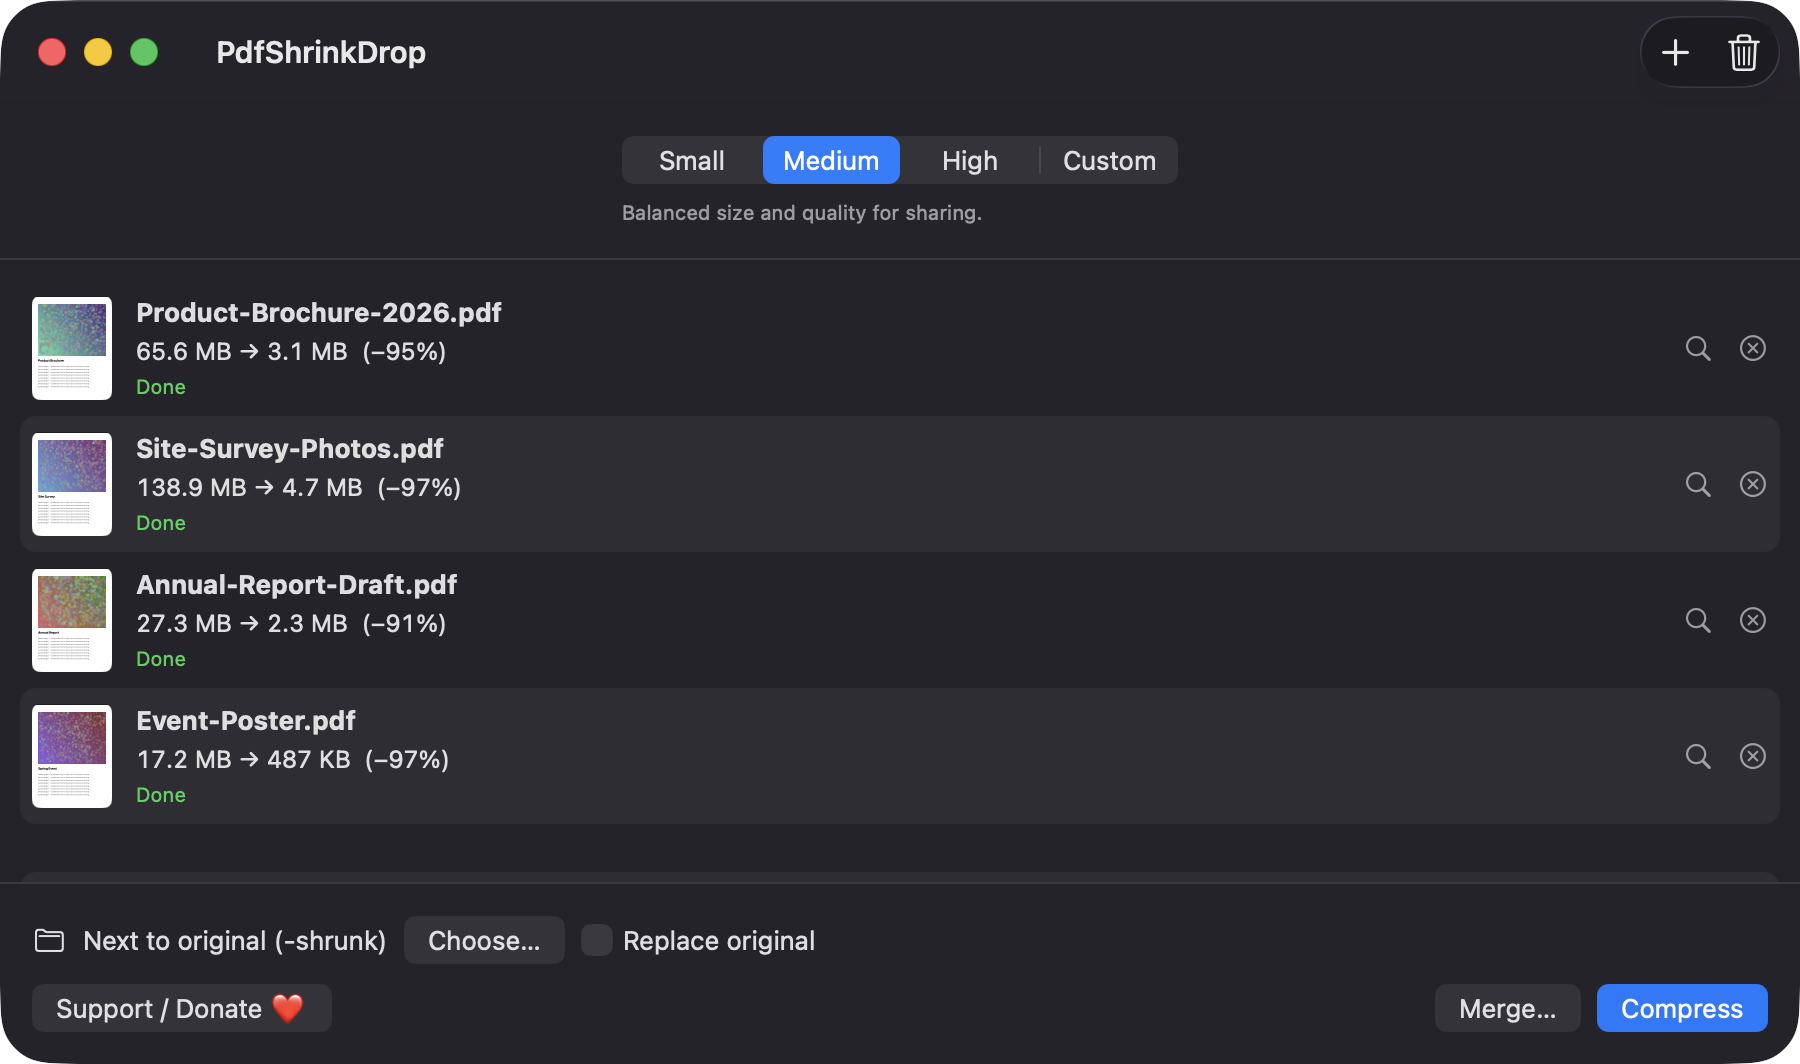This screenshot has width=1800, height=1064.
Task: Select the Event-Poster.pdf file name
Action: coord(246,721)
